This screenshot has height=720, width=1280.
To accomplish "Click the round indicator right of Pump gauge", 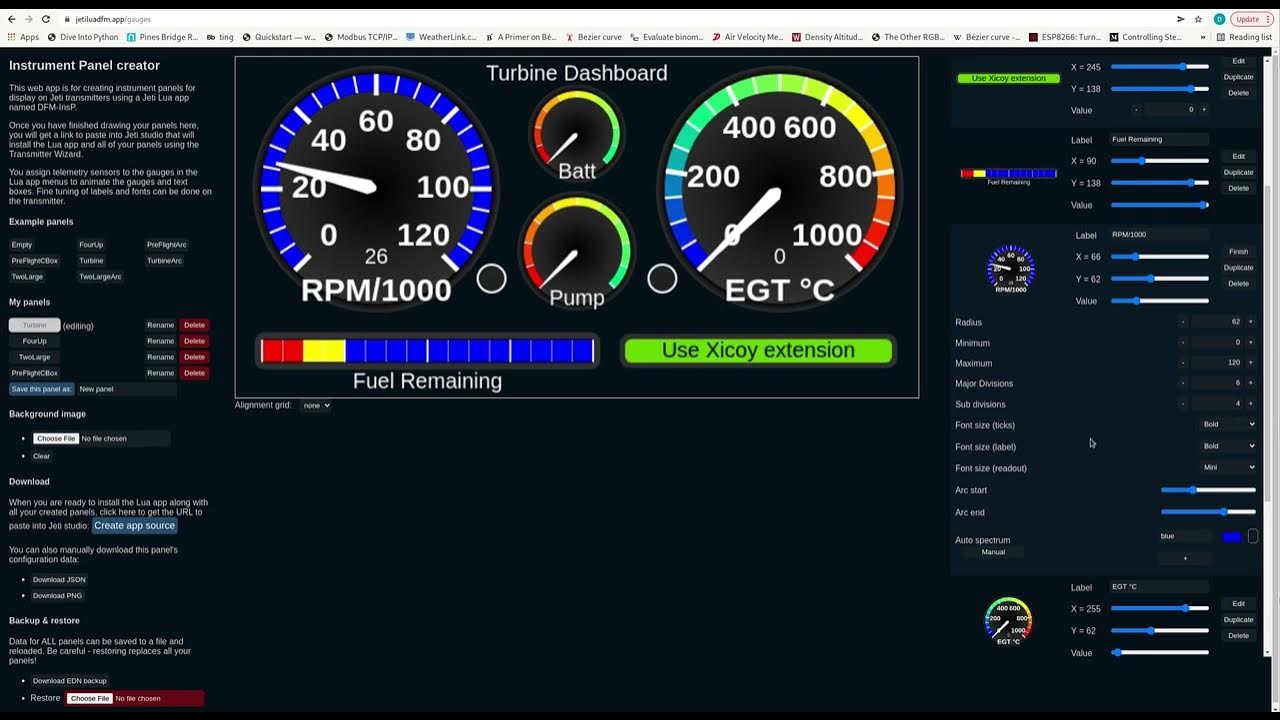I will [662, 279].
